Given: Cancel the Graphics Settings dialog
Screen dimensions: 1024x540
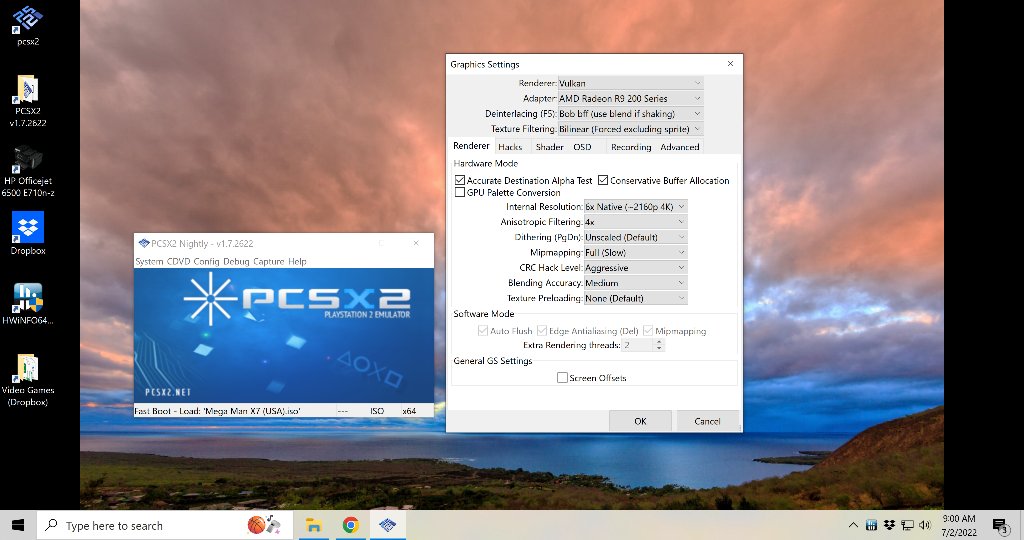Looking at the screenshot, I should (x=707, y=421).
